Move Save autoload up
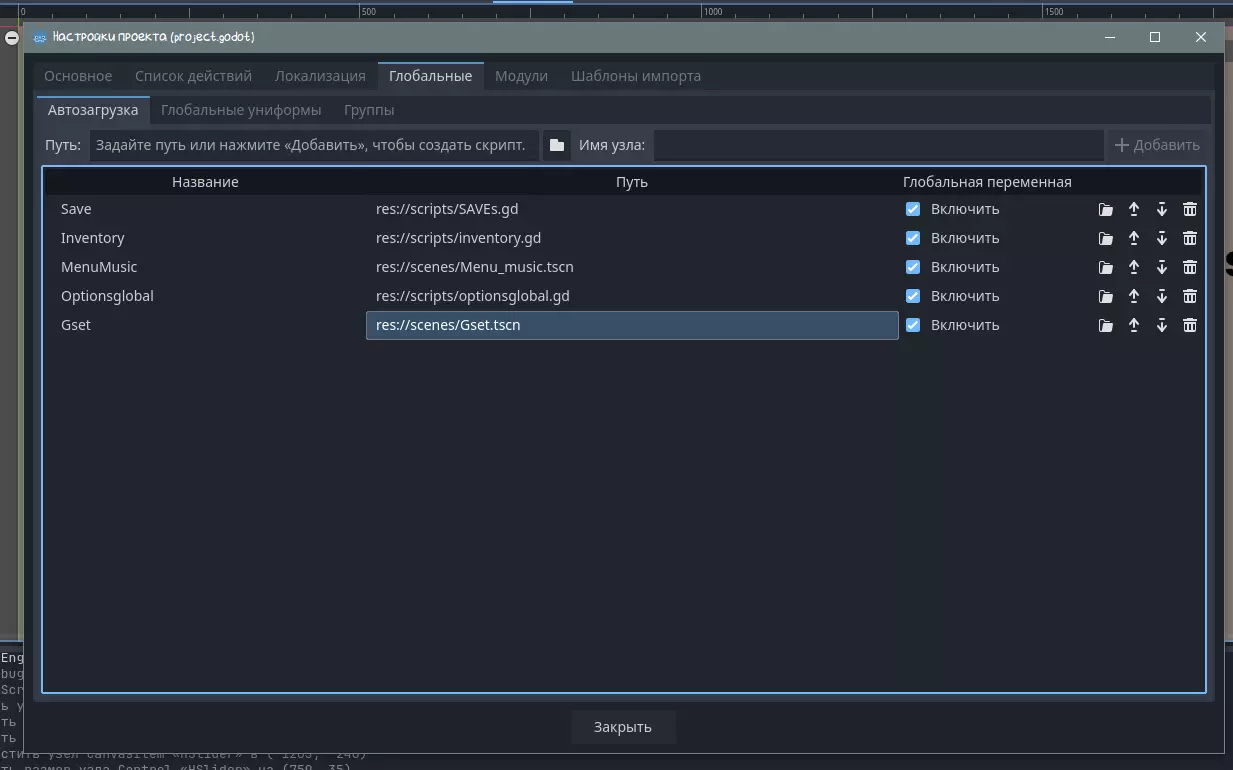The image size is (1233, 770). (x=1133, y=209)
